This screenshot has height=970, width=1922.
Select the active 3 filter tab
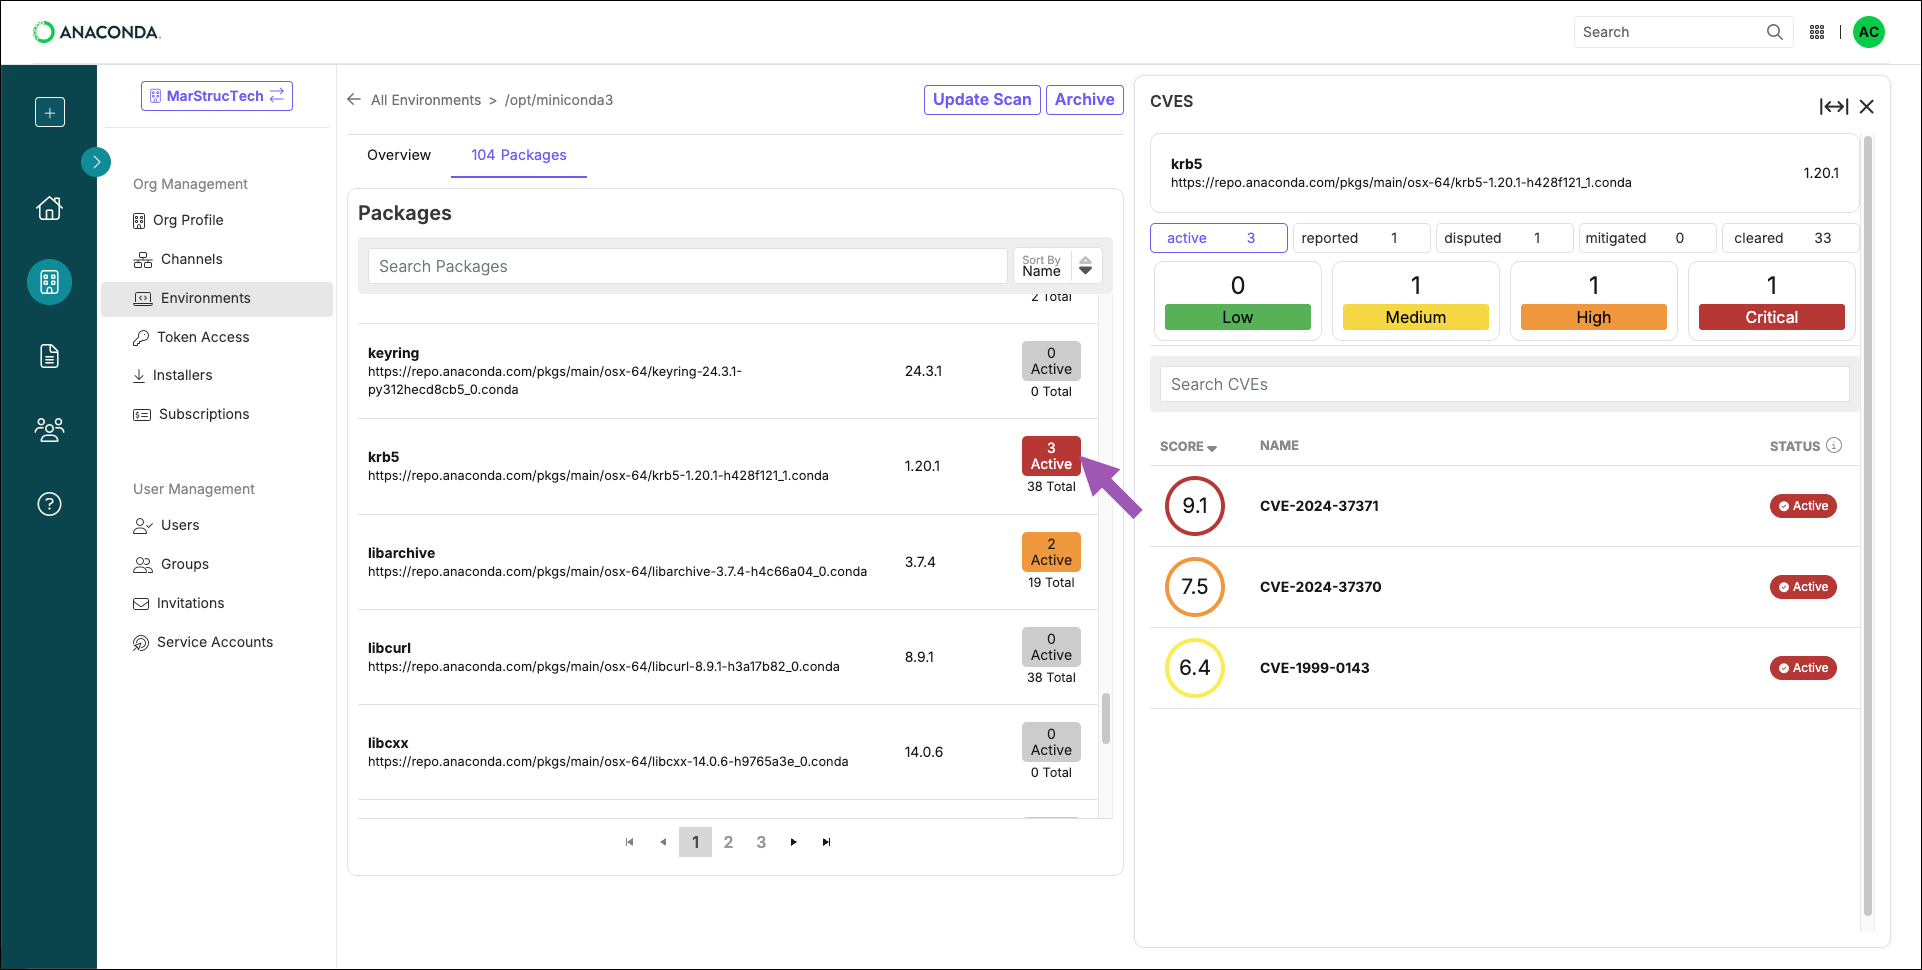tap(1218, 238)
